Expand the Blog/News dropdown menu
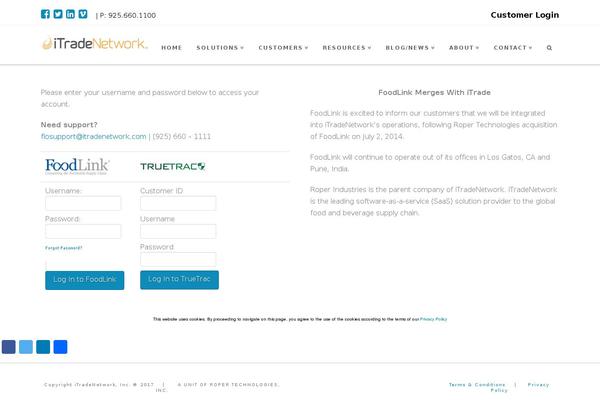Viewport: 600px width, 400px height. (410, 48)
